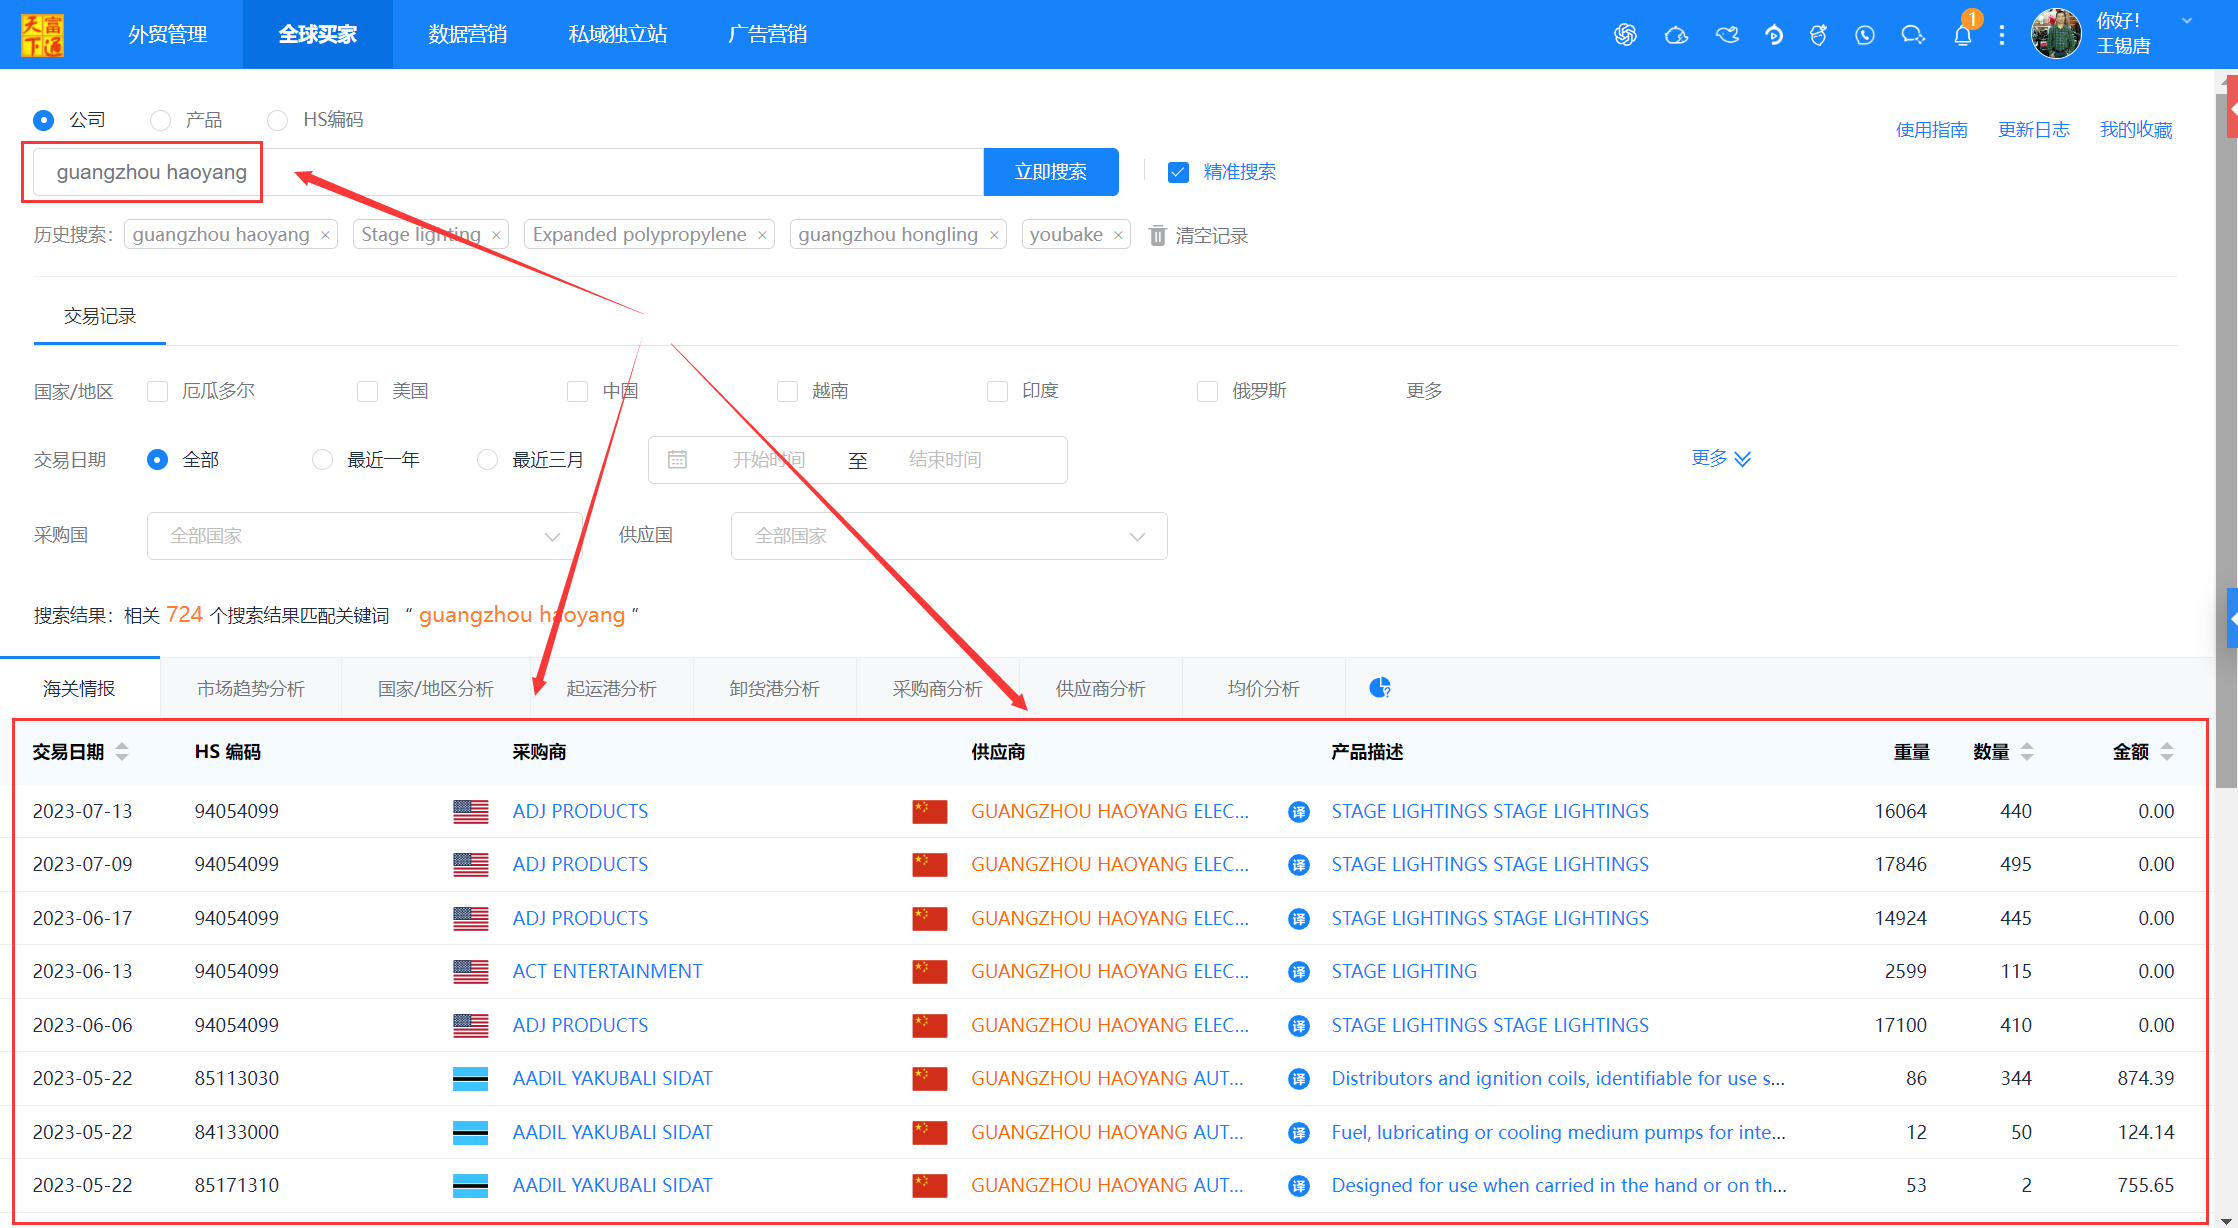Switch to the 市场趋势分析 tab
The image size is (2238, 1228).
[x=251, y=688]
